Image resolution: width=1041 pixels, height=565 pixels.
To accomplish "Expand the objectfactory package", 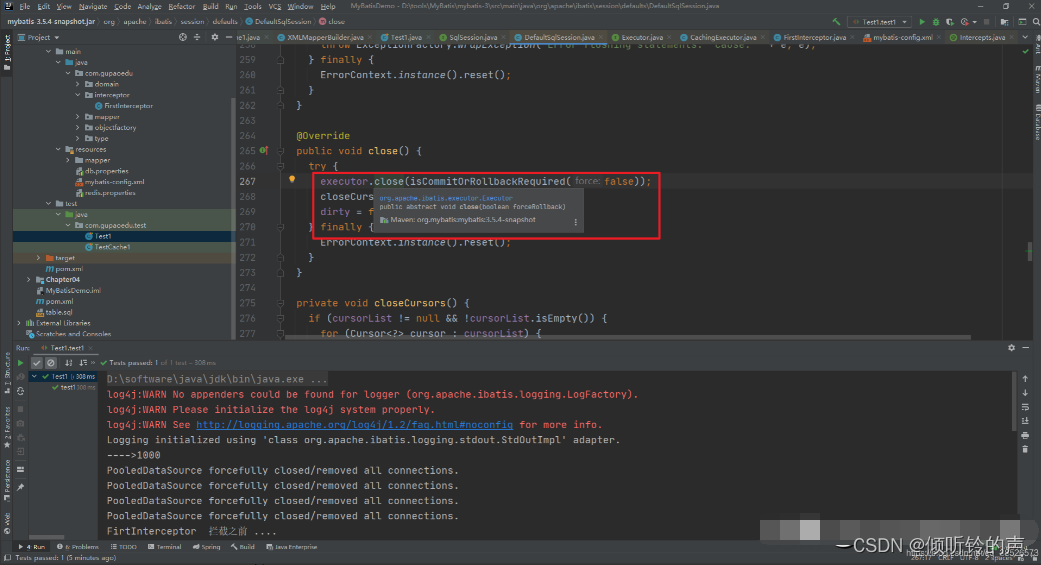I will (x=78, y=127).
